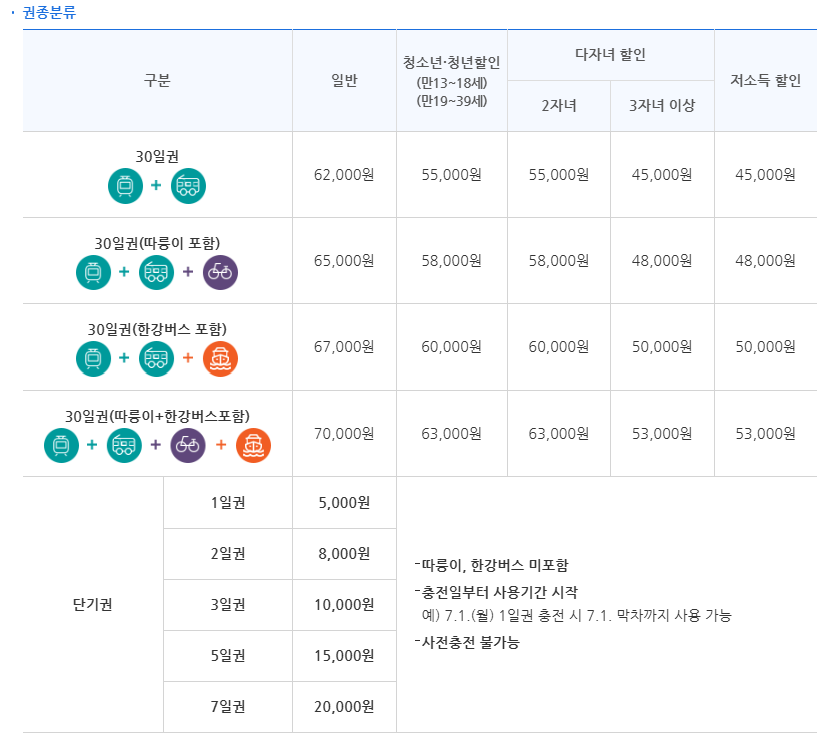Click the subway icon in 30일권(따릉이+한강버스포함) row
Image resolution: width=834 pixels, height=744 pixels.
coord(61,445)
